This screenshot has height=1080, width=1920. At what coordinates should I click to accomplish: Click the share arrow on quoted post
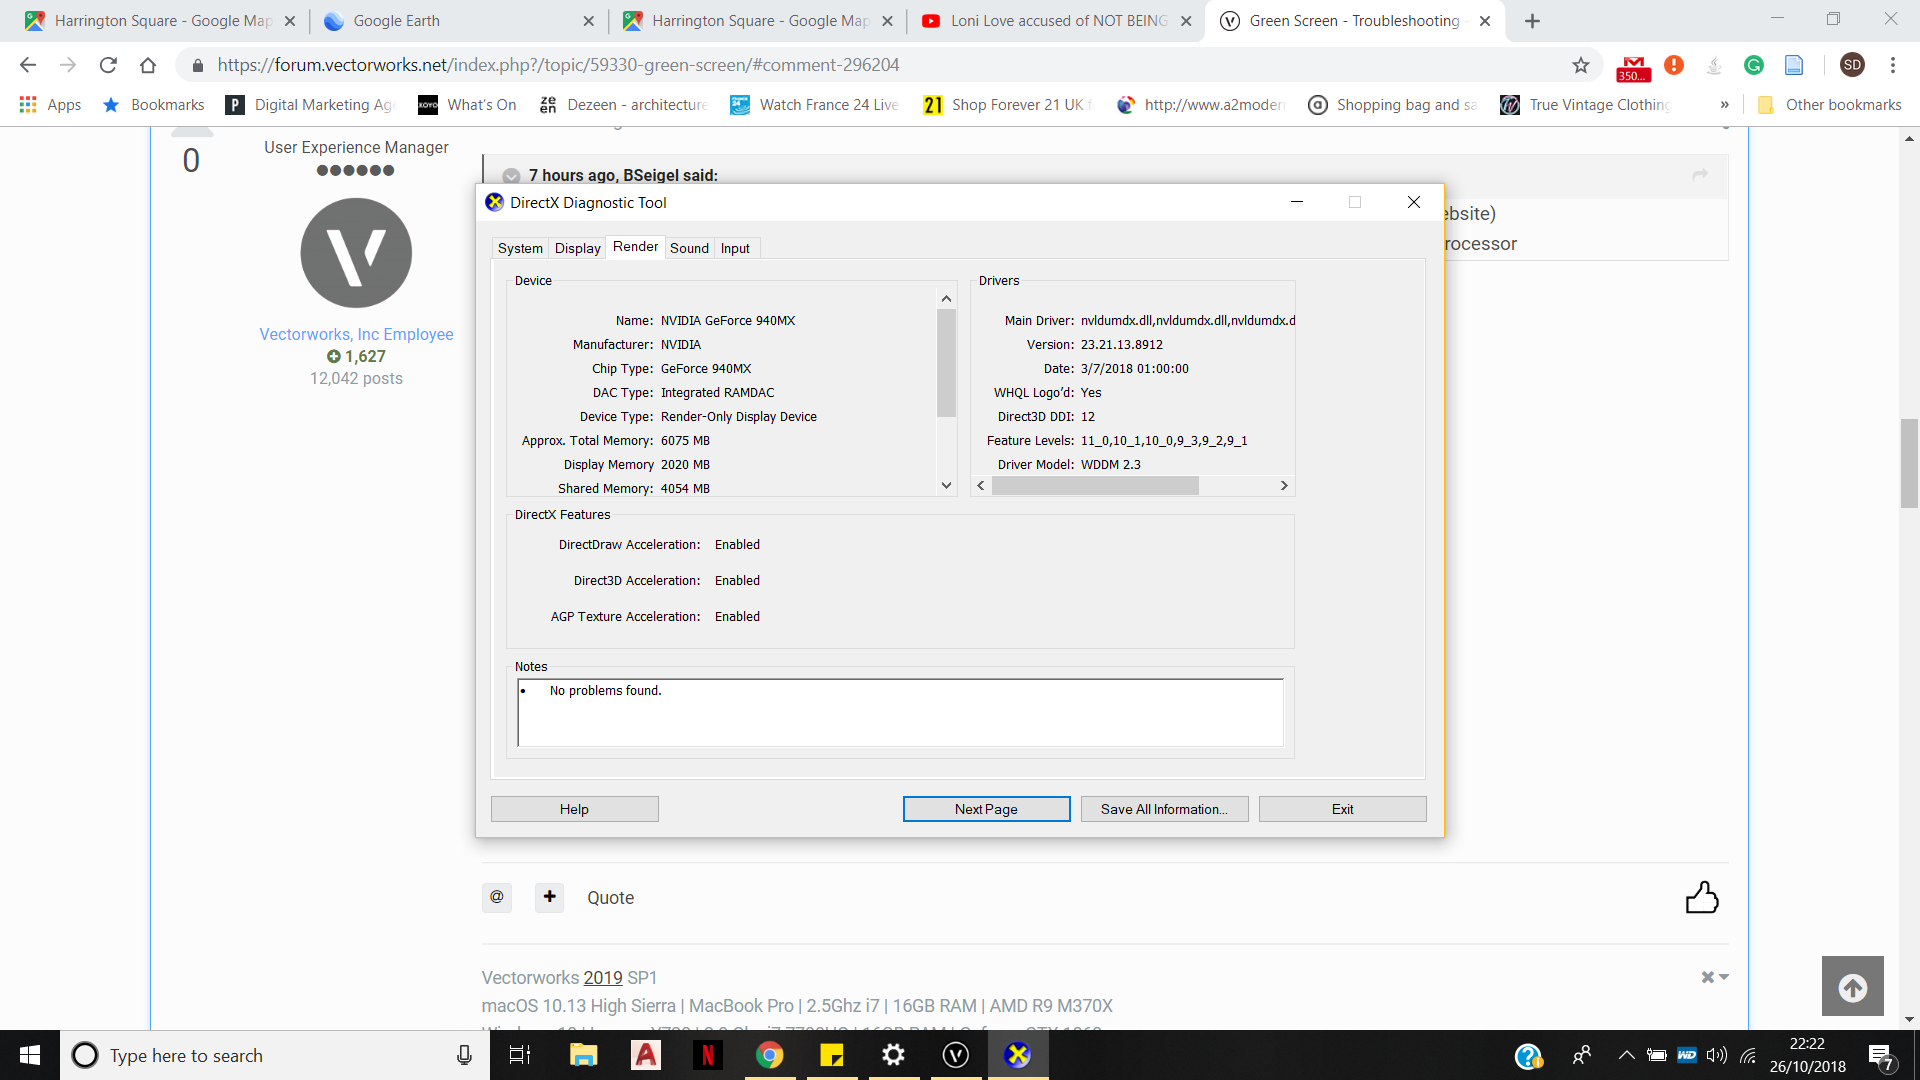coord(1699,175)
